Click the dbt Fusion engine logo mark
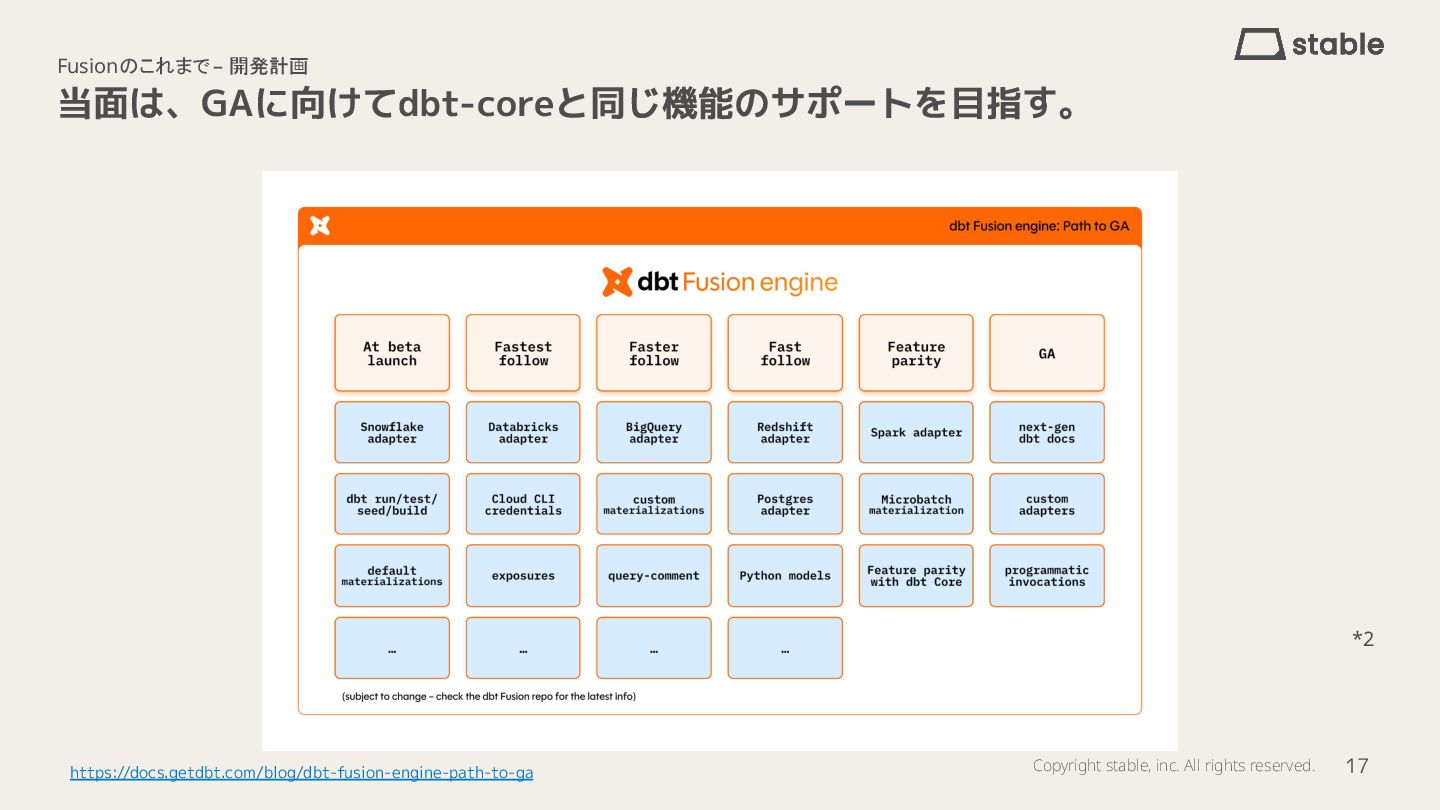 click(617, 282)
